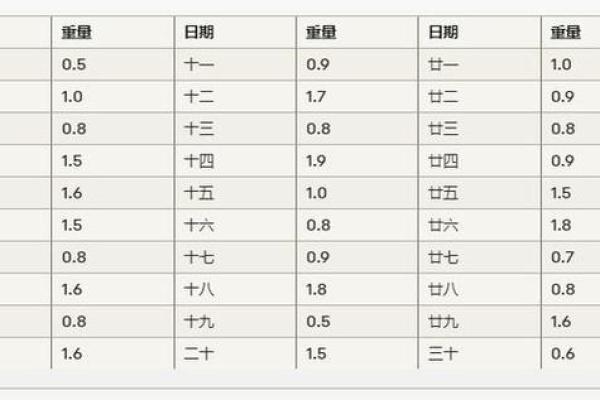Screen dimensions: 600x400
Task: Select the 日期 header above 廿一
Action: pyautogui.click(x=443, y=33)
